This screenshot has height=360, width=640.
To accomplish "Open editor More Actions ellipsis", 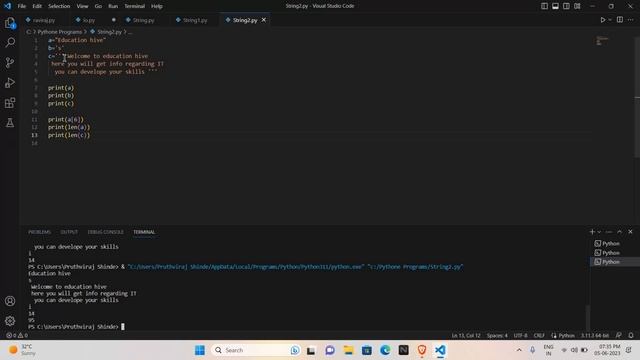I will (631, 20).
